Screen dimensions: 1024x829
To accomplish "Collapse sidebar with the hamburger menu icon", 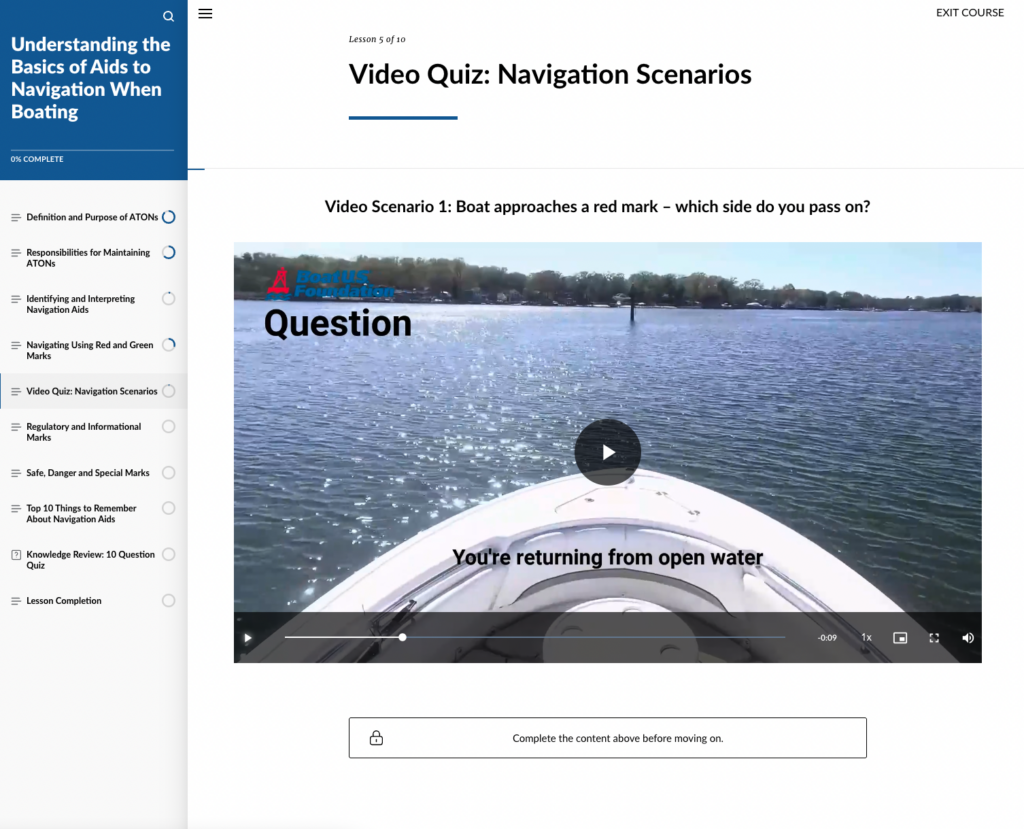I will [205, 14].
